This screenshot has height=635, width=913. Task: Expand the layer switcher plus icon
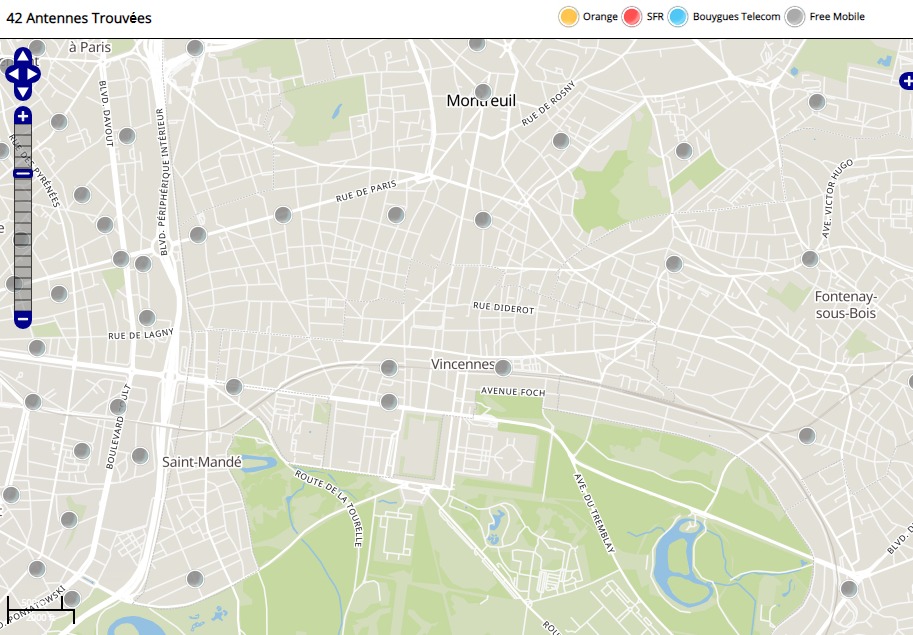pos(906,80)
